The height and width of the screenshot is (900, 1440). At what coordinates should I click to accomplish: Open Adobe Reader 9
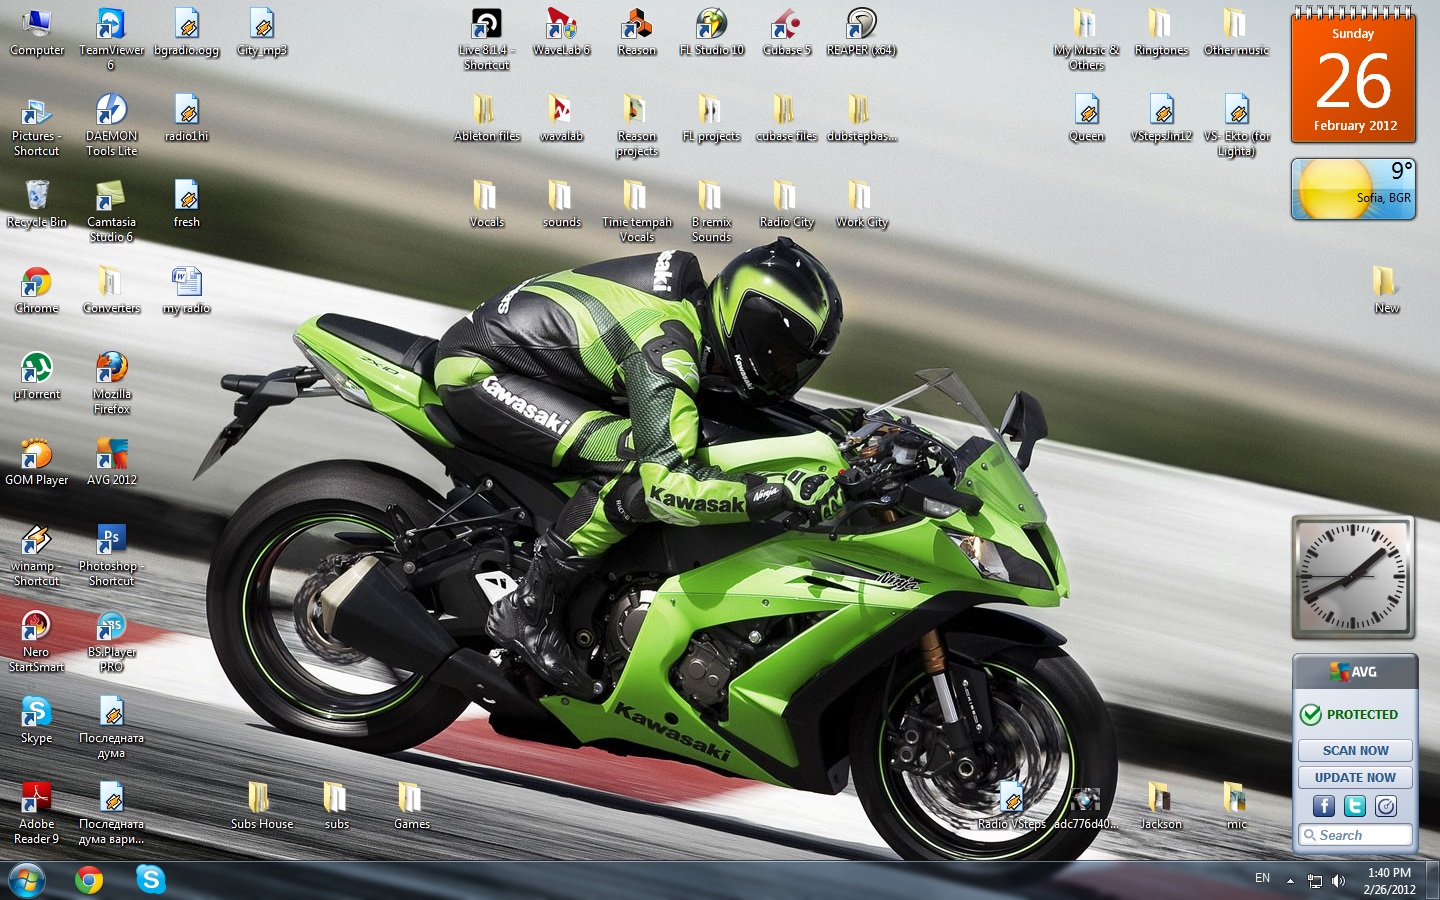tap(37, 813)
